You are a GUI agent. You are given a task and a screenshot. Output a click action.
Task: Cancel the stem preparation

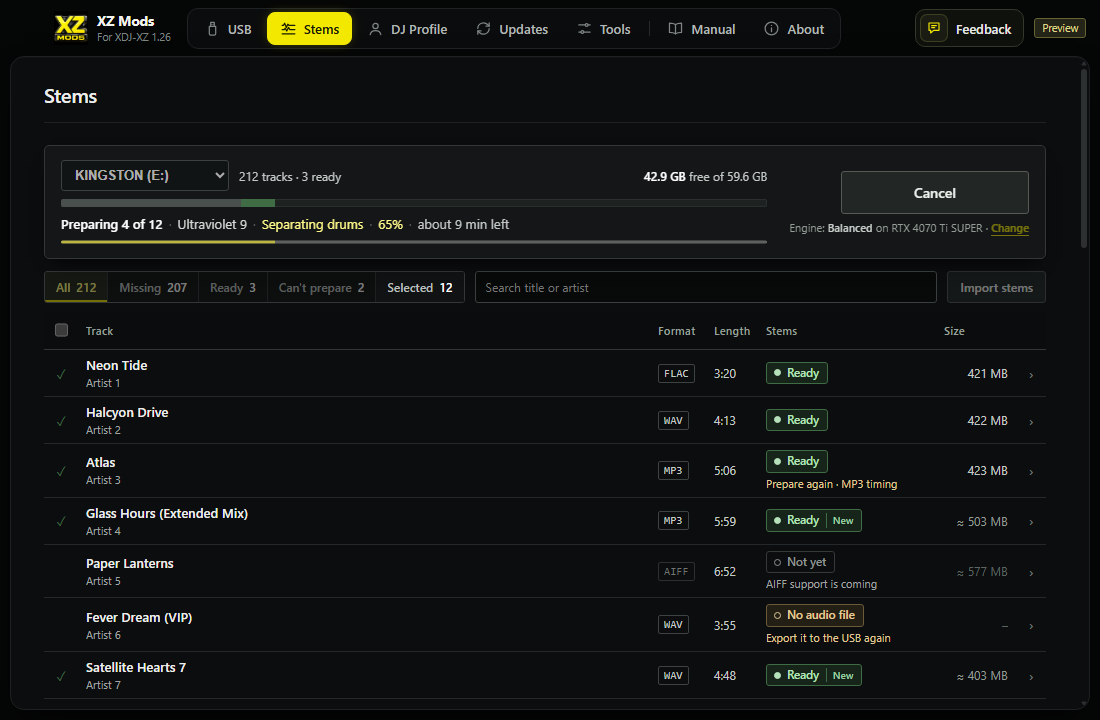[934, 193]
